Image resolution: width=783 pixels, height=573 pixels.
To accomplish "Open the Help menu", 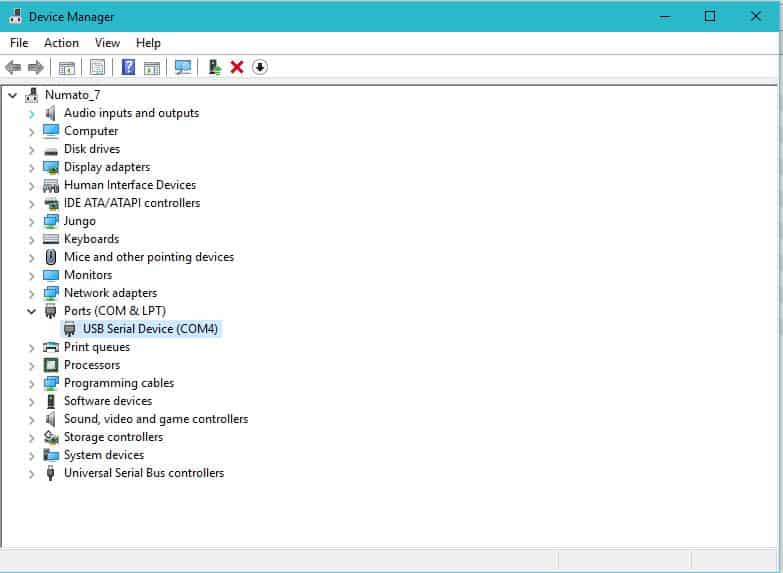I will click(148, 43).
